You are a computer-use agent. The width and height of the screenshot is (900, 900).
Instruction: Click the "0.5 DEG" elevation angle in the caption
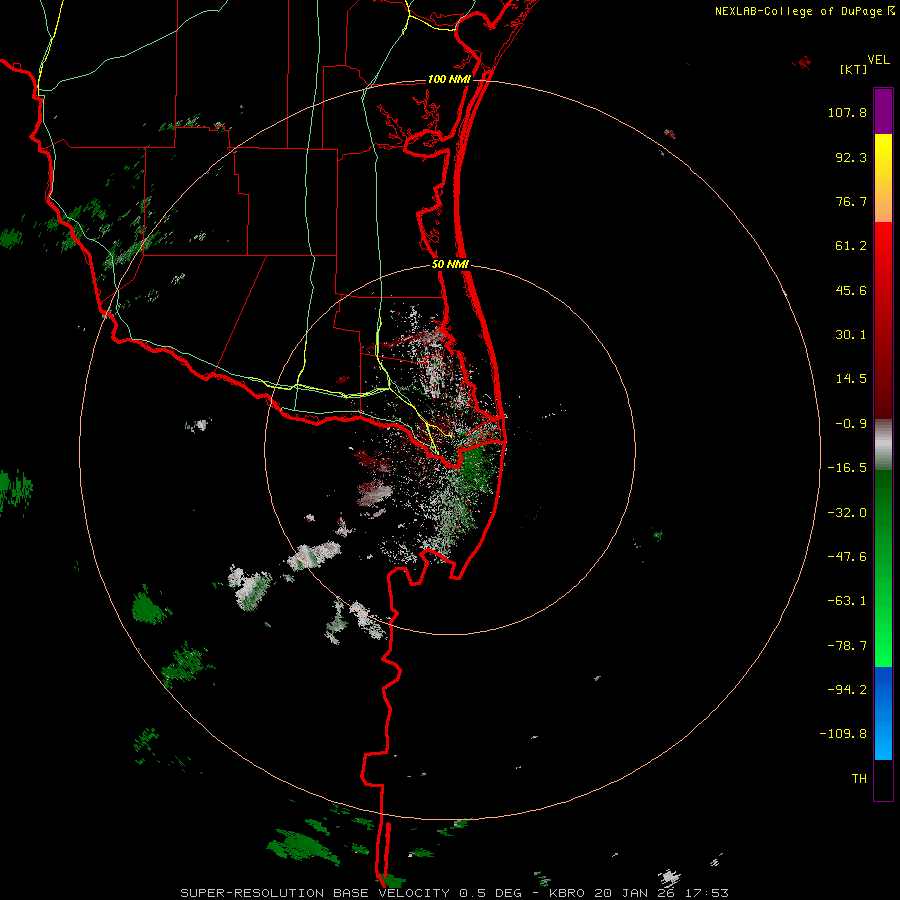[491, 893]
